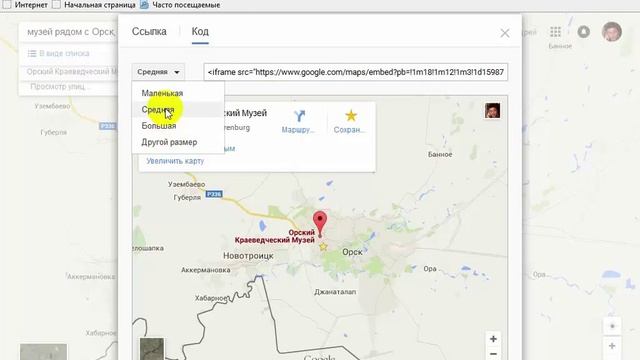Open Часто посещаемые bookmark
This screenshot has height=360, width=640.
pos(180,5)
